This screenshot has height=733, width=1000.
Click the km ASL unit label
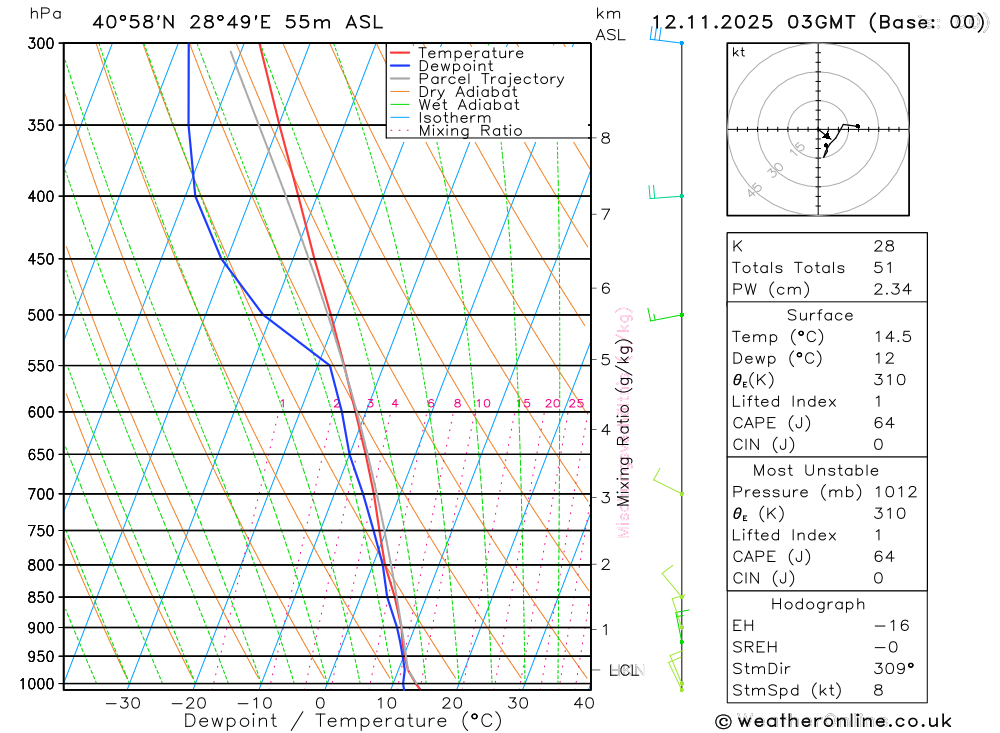tap(610, 25)
